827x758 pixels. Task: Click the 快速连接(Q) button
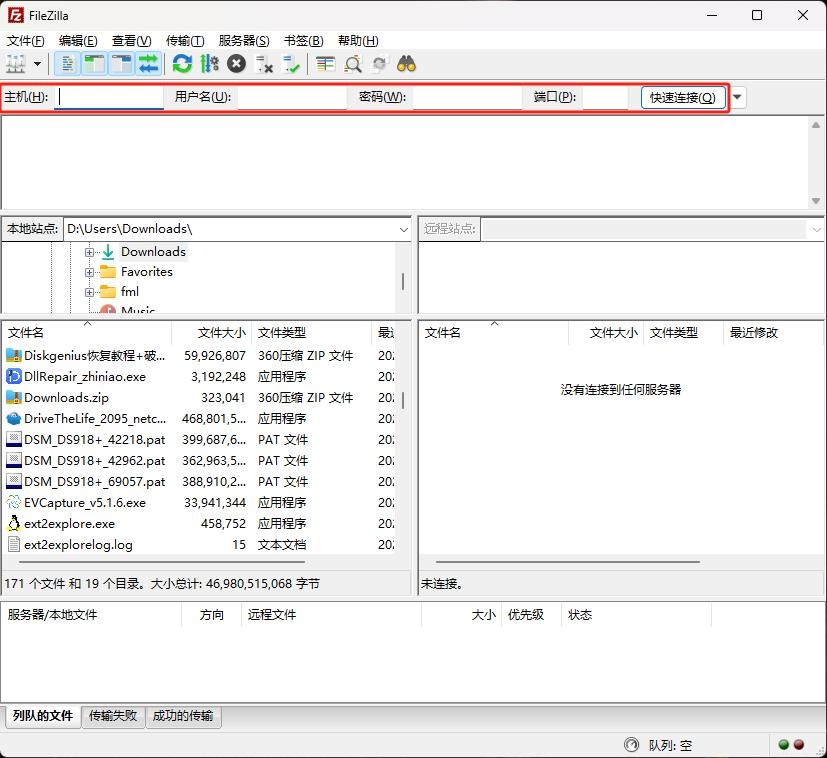click(682, 98)
